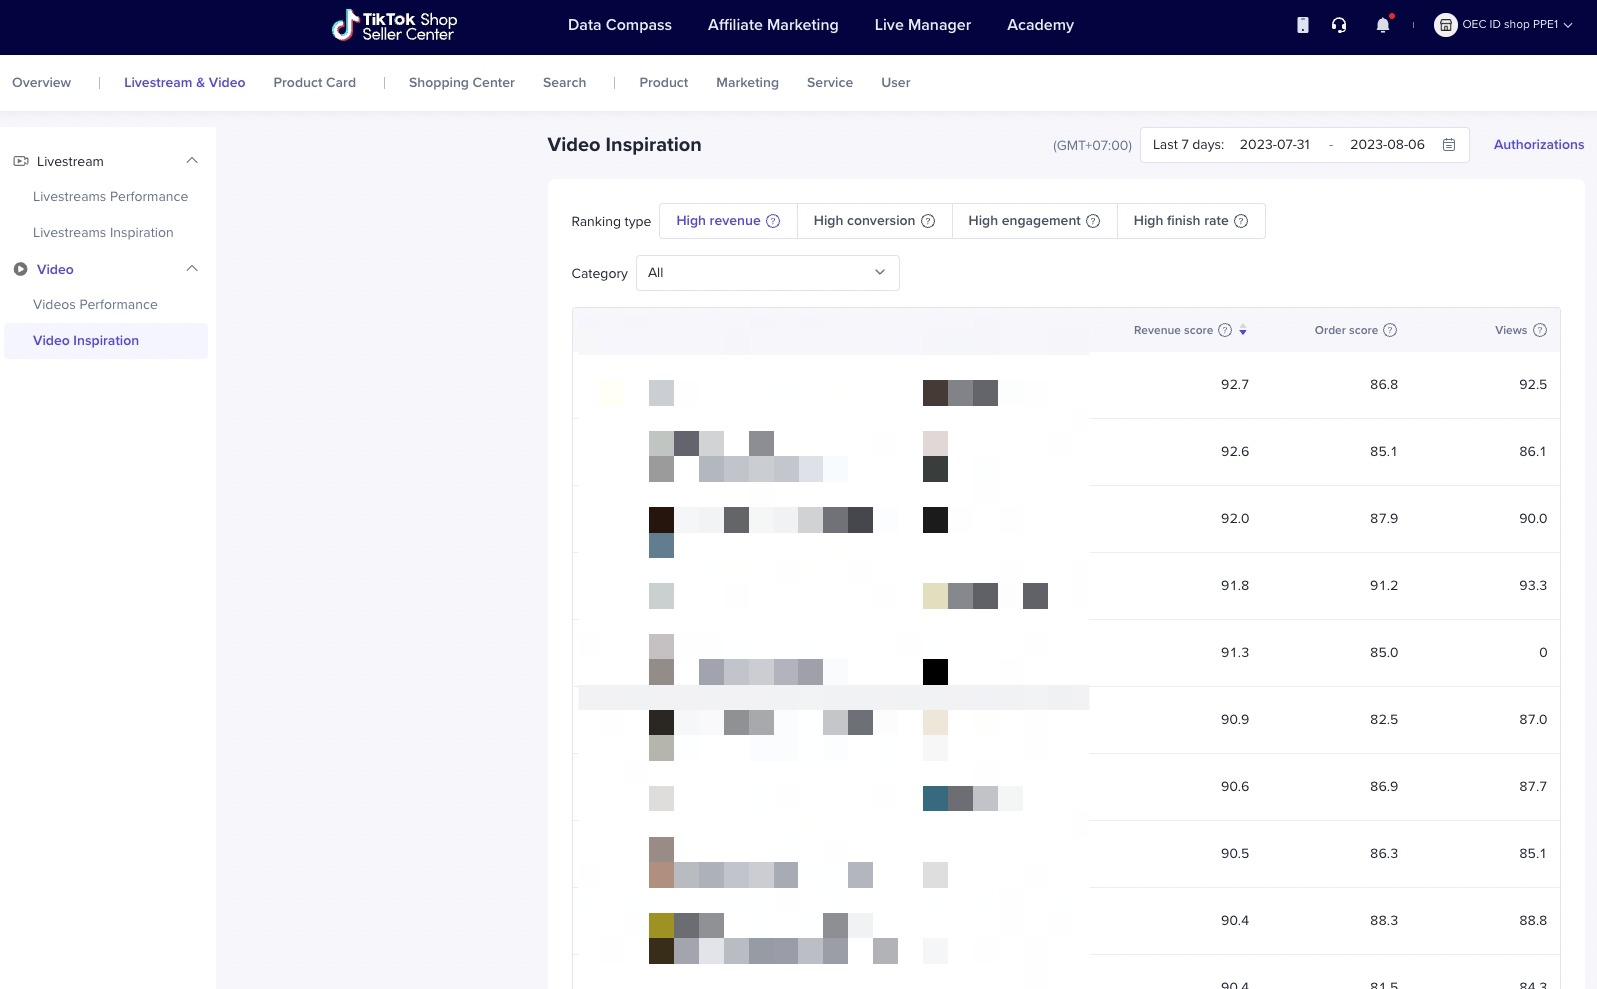Click the notification bell icon

click(1382, 25)
